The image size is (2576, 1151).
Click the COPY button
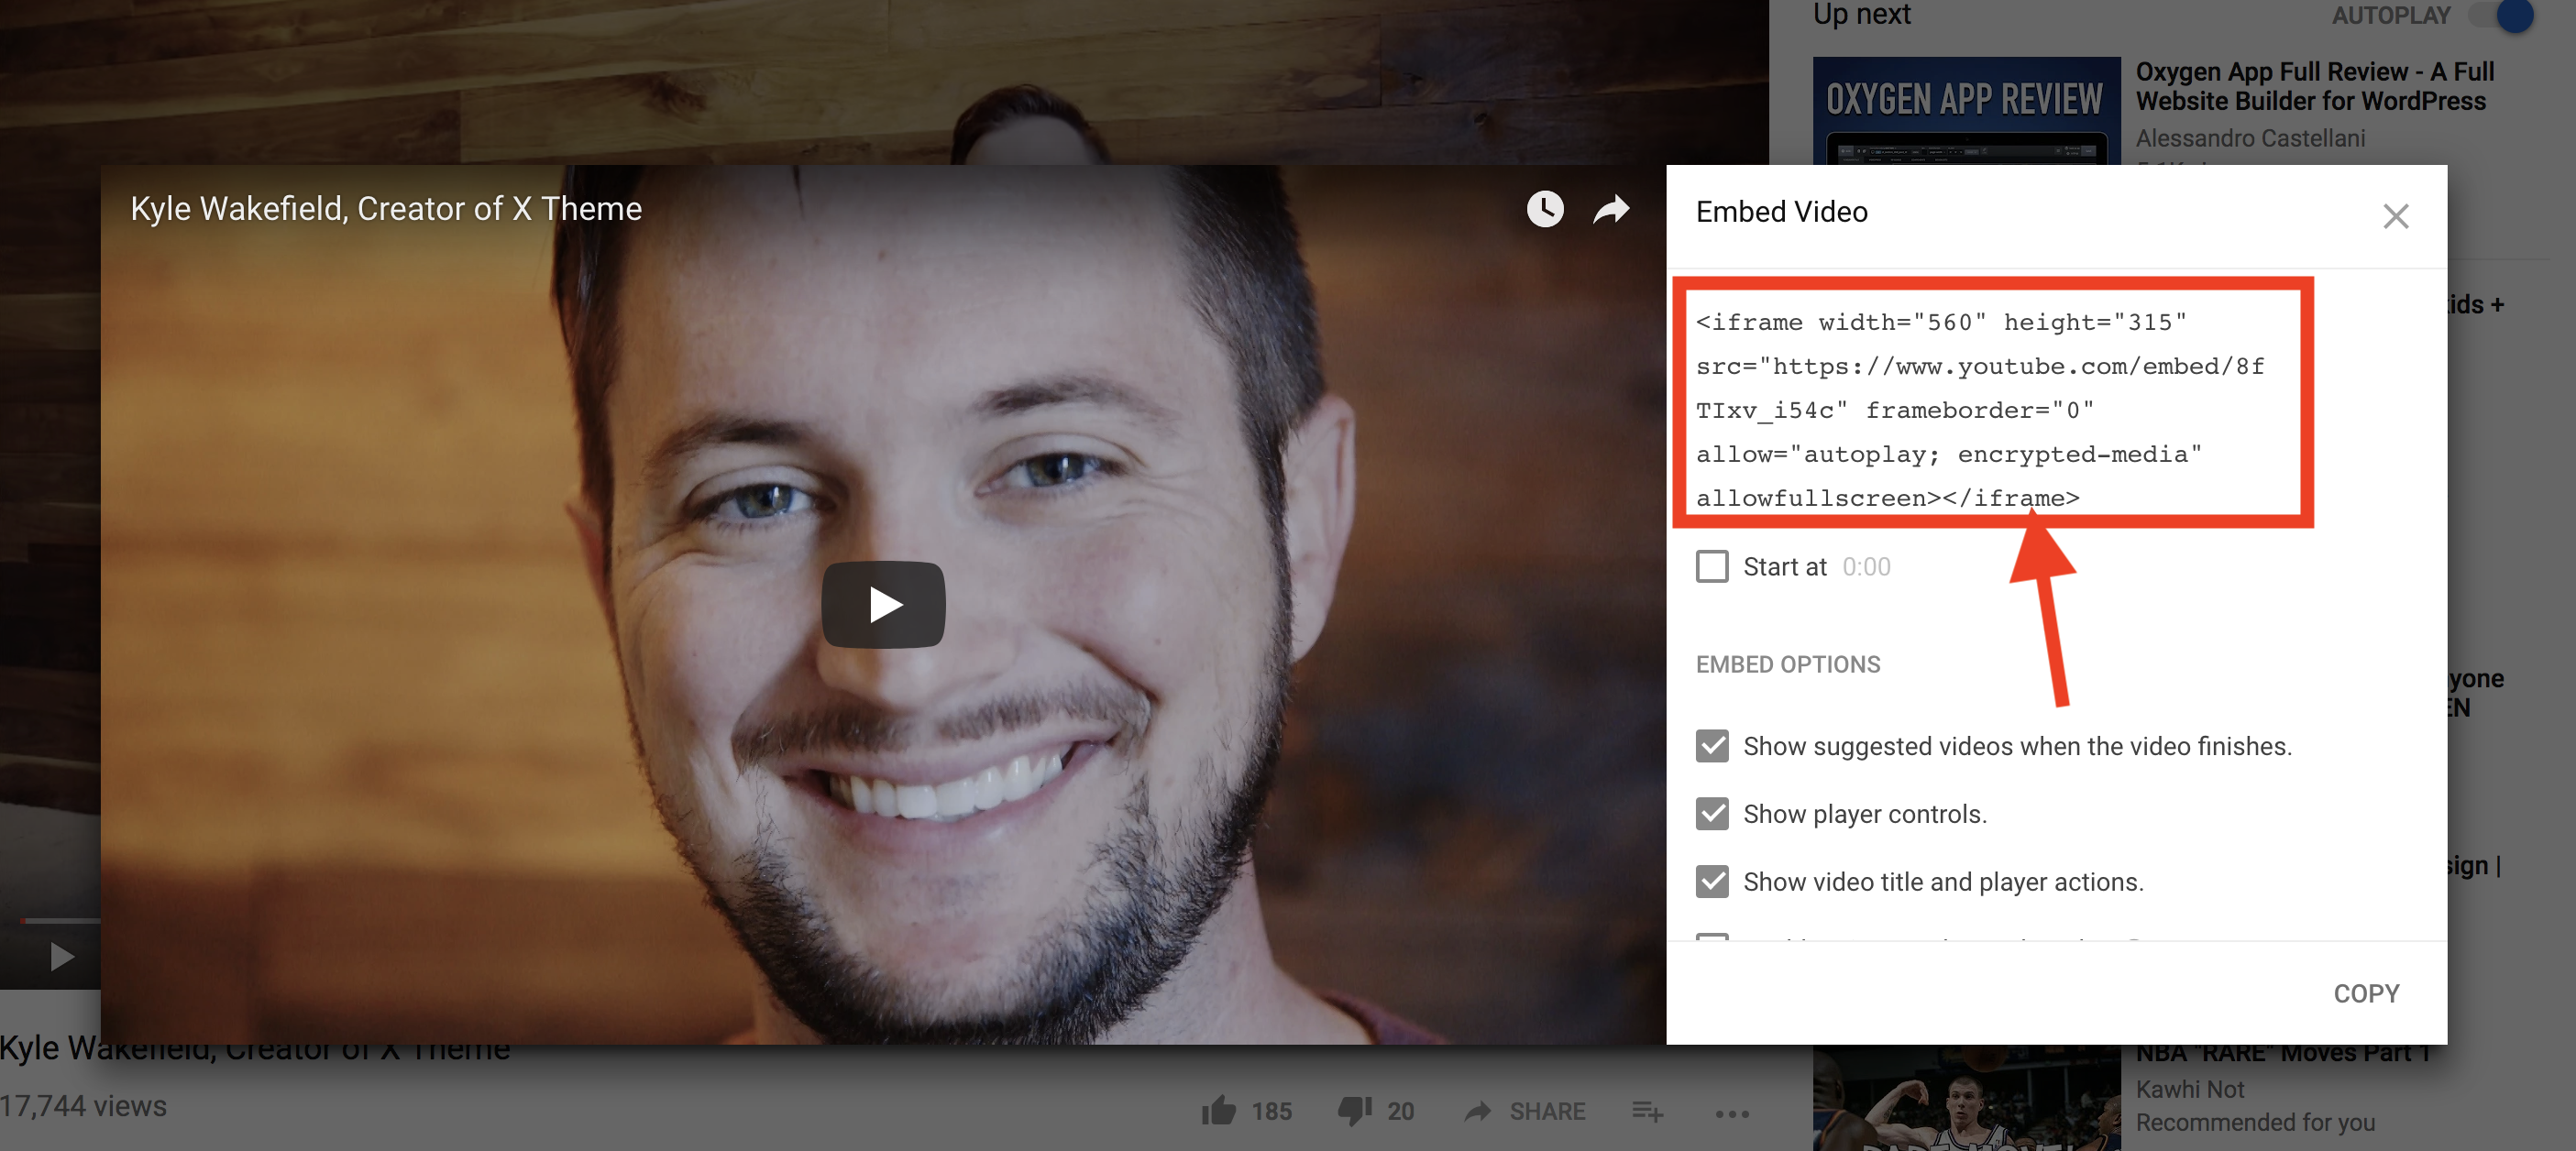[2367, 992]
